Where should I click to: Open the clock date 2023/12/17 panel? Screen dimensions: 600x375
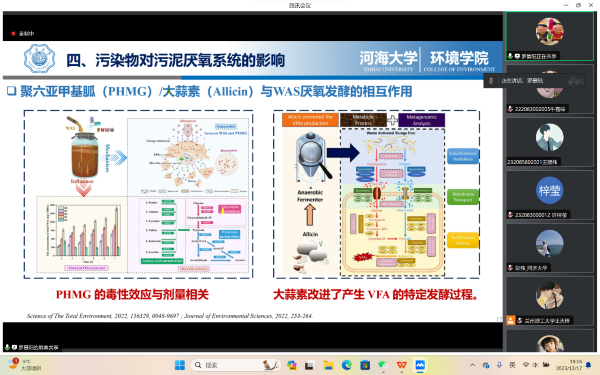pos(569,365)
